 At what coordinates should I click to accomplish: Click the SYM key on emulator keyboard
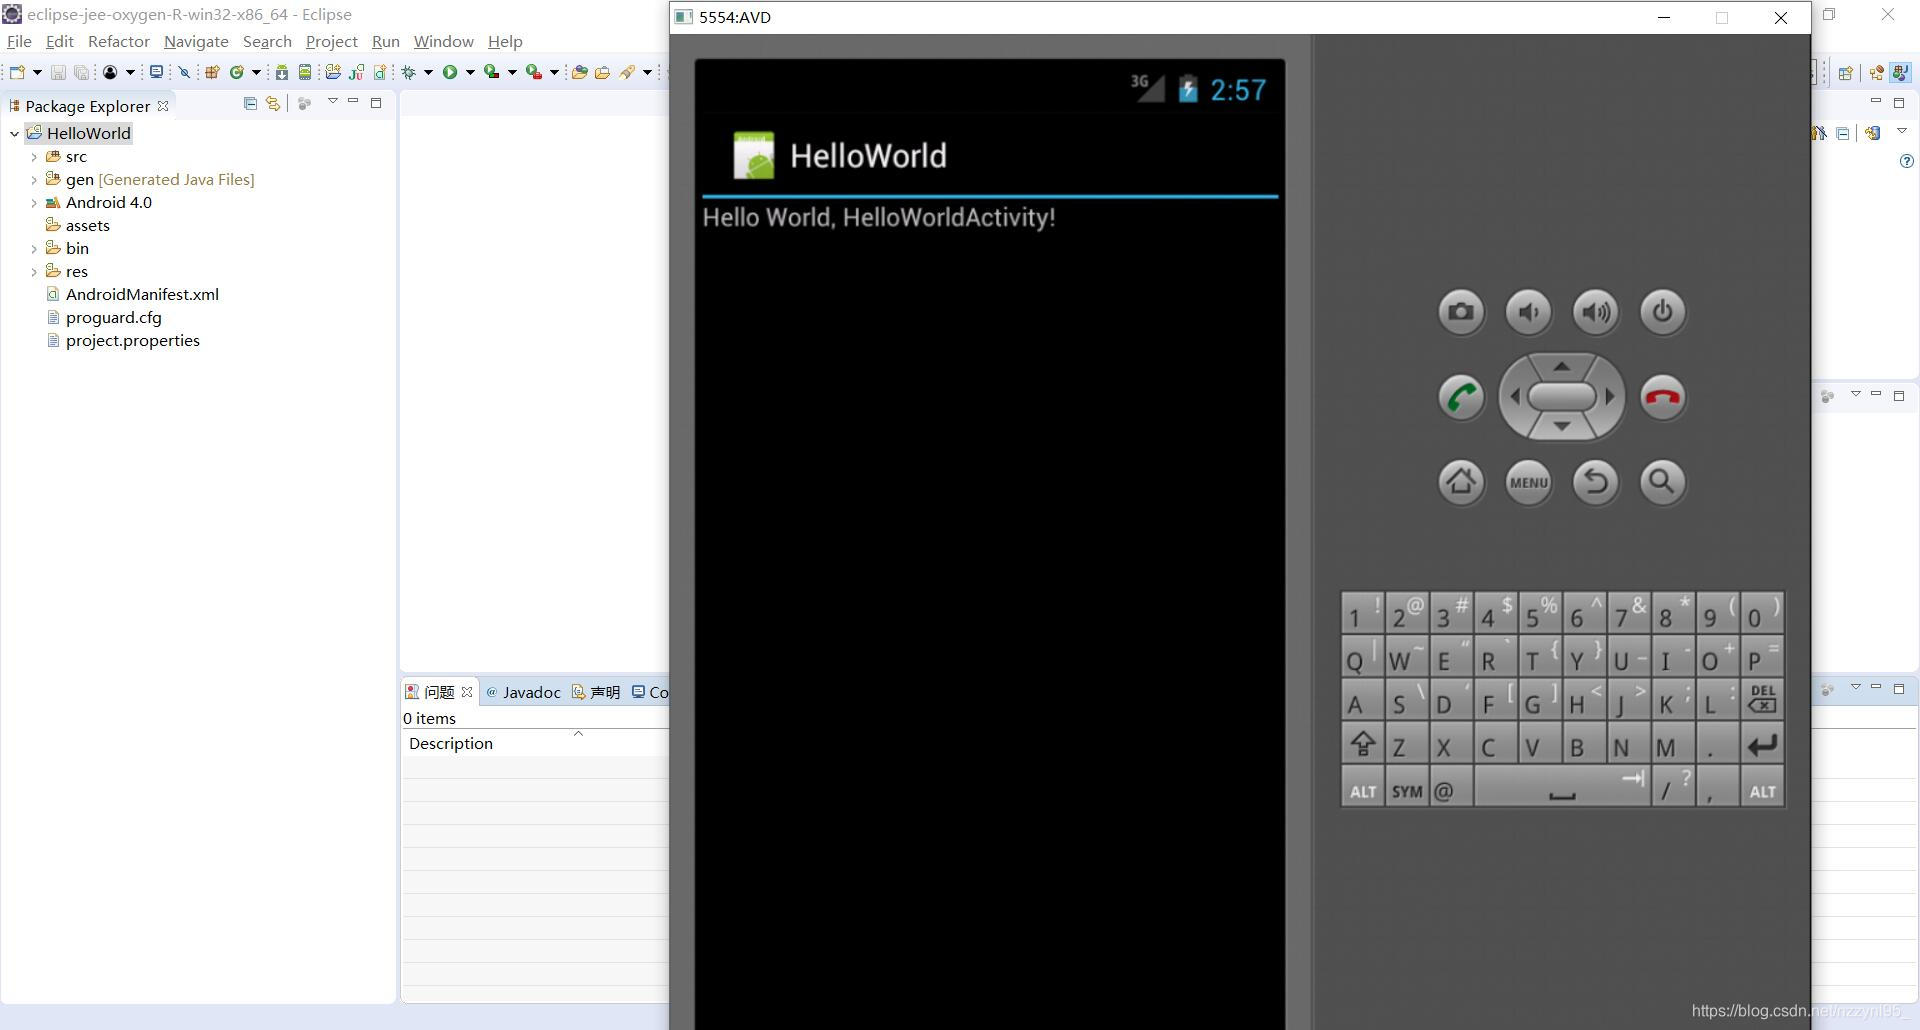coord(1407,788)
